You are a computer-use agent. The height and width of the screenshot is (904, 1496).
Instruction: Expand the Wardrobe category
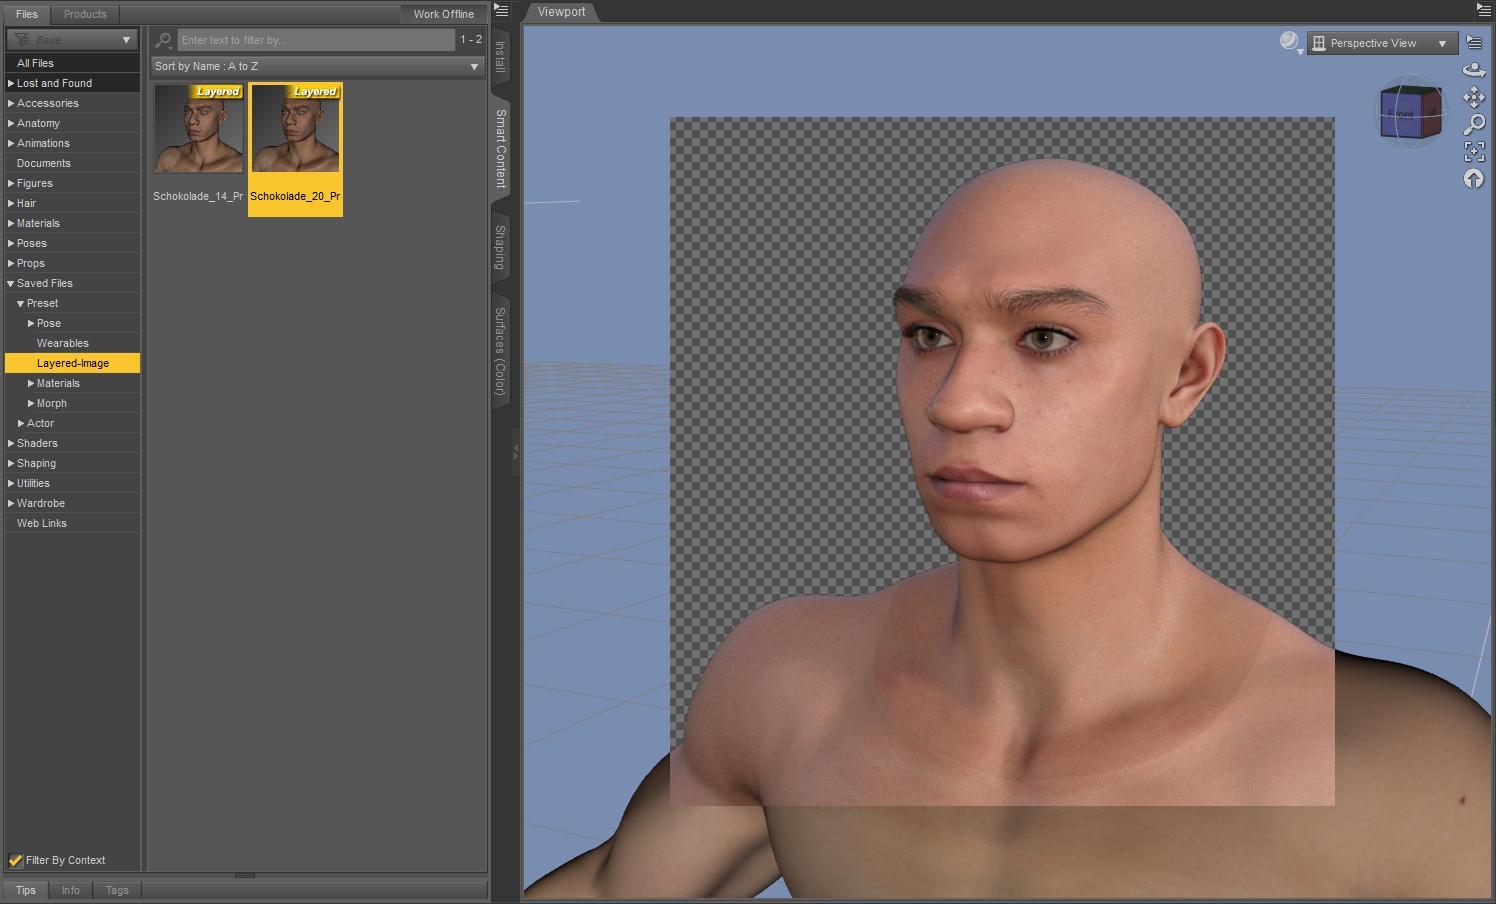pyautogui.click(x=11, y=503)
